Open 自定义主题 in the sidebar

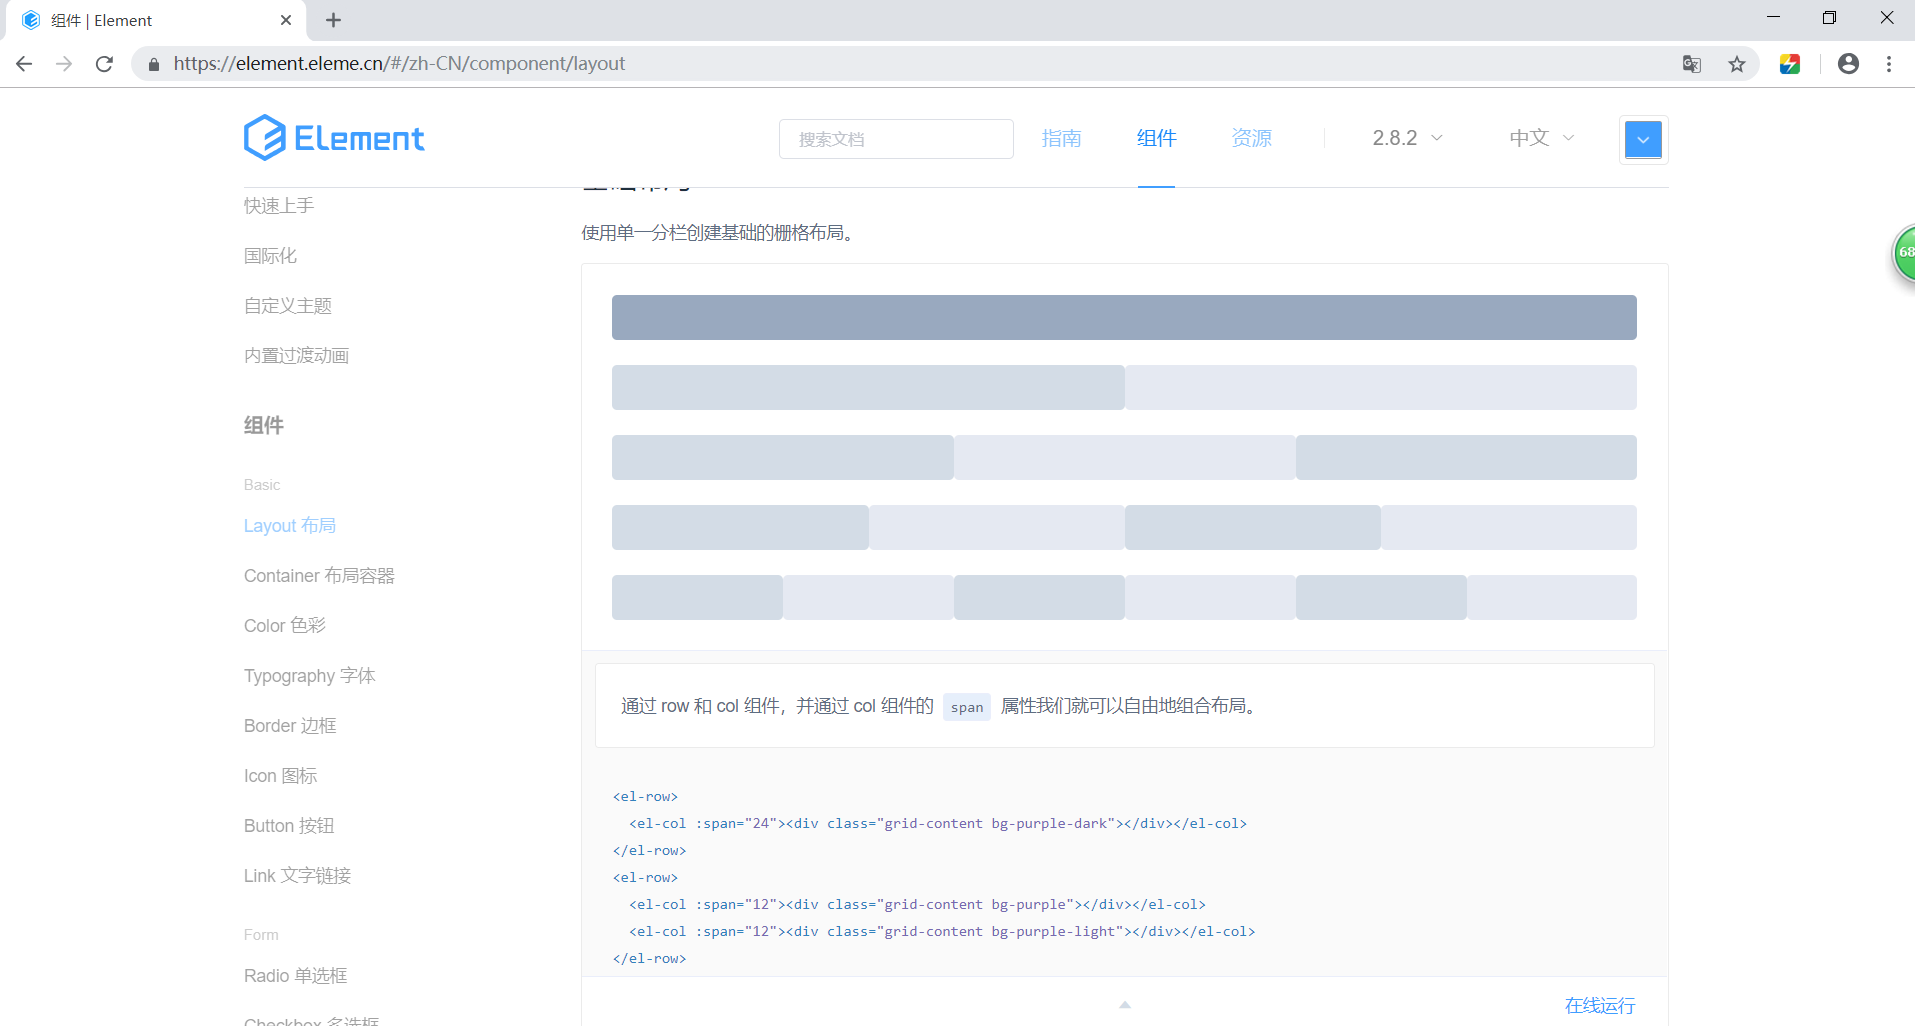[x=288, y=306]
